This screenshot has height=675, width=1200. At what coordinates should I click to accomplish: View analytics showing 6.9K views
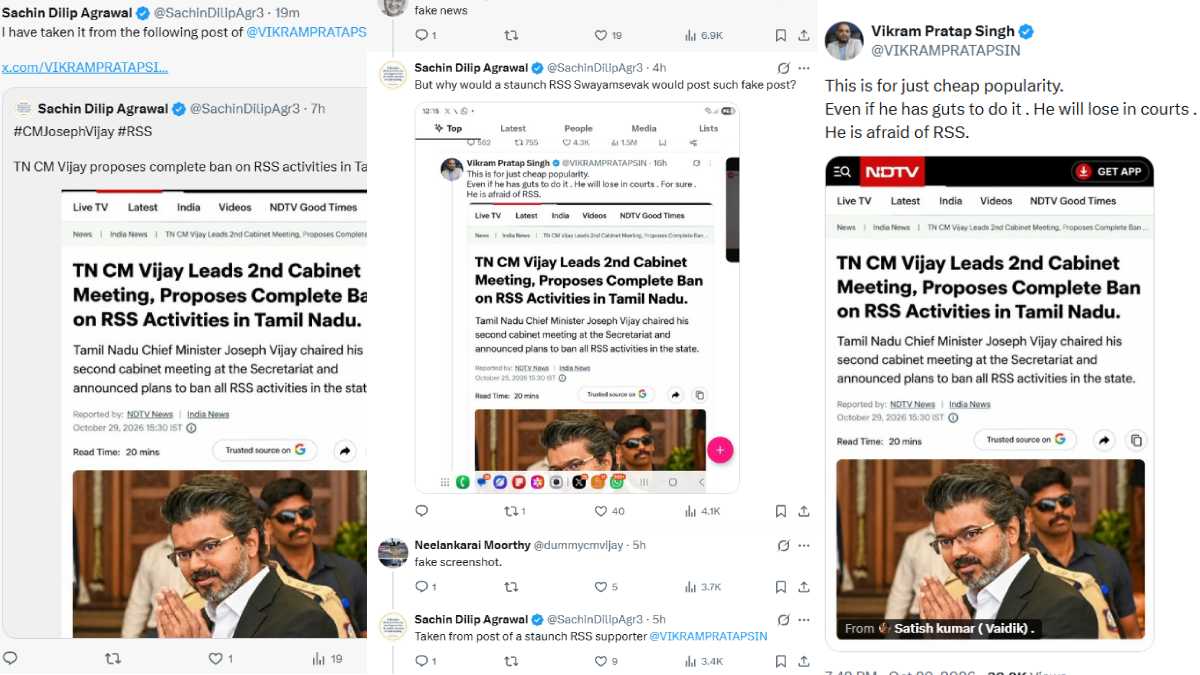(704, 35)
